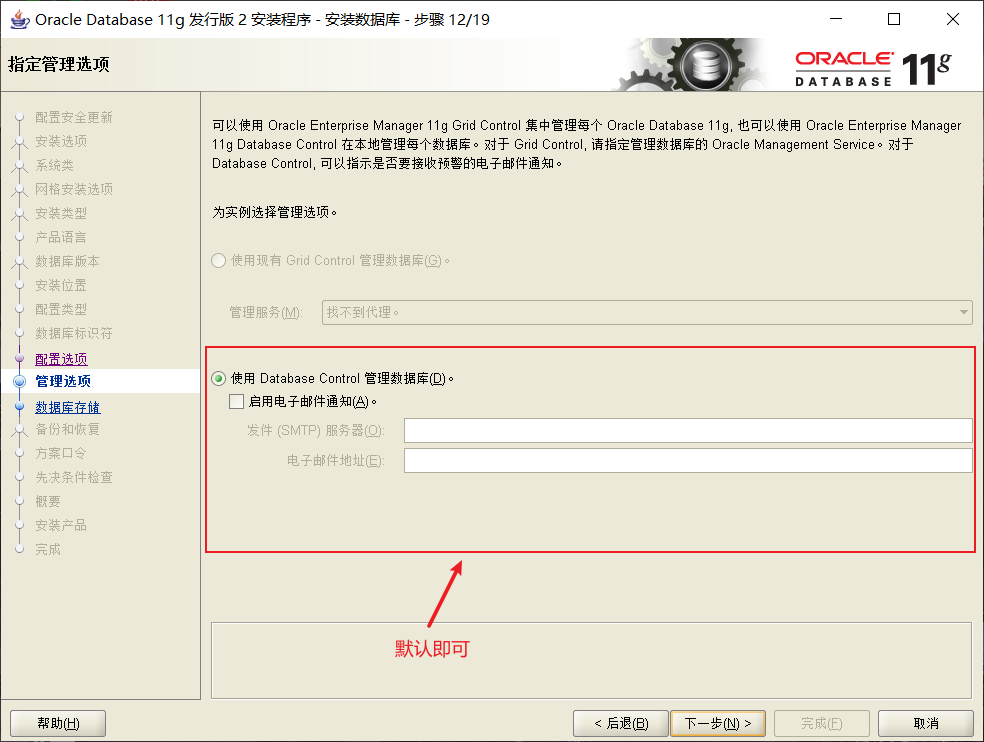Image resolution: width=984 pixels, height=742 pixels.
Task: Click the 完成(F) finish button
Action: [821, 723]
